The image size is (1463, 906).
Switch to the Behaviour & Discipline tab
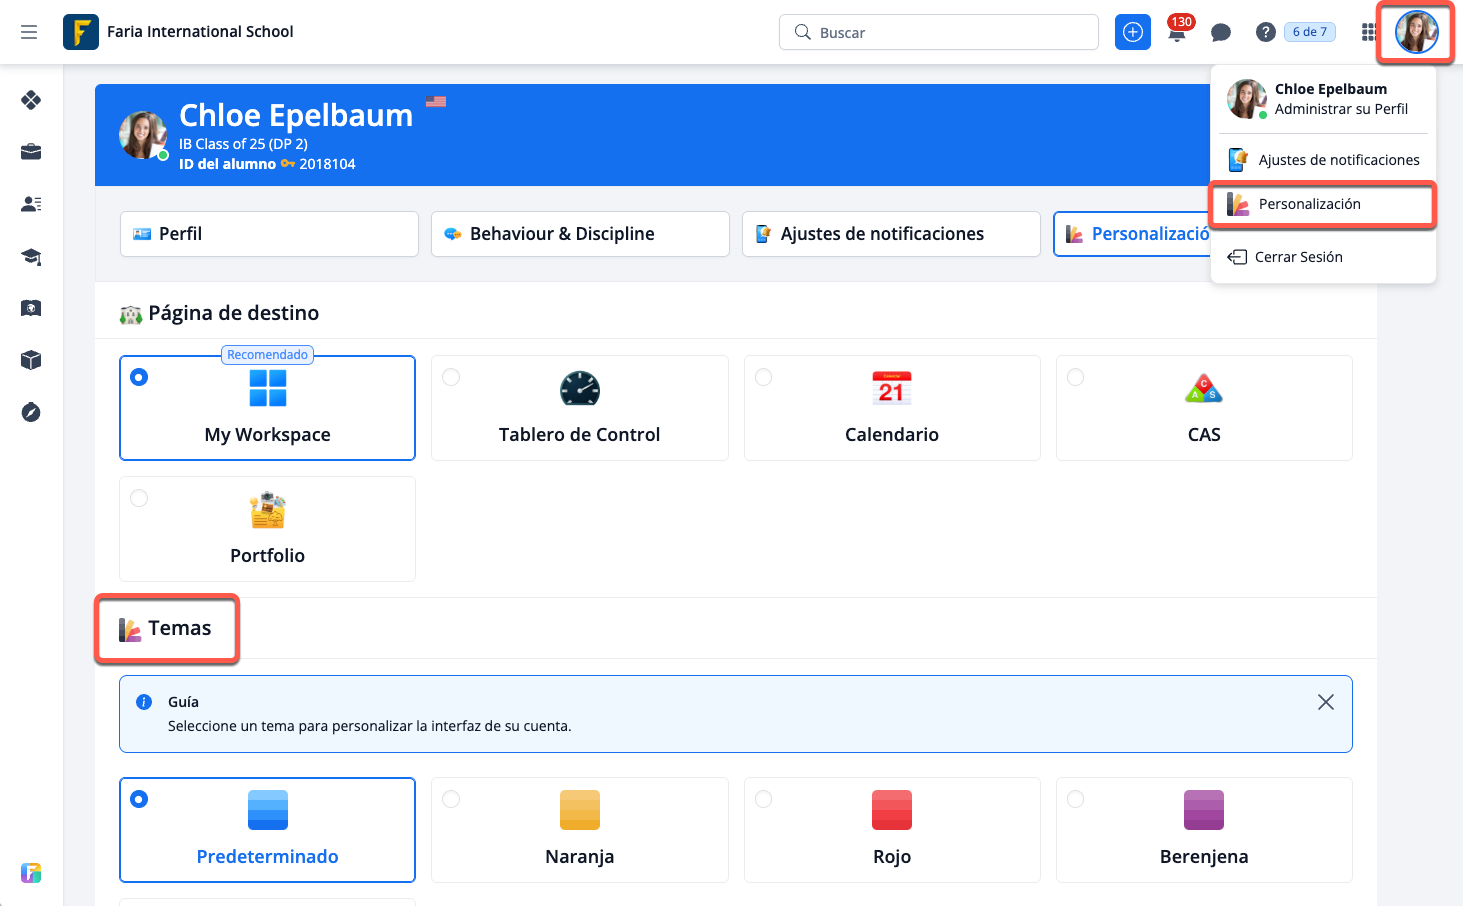click(x=580, y=234)
